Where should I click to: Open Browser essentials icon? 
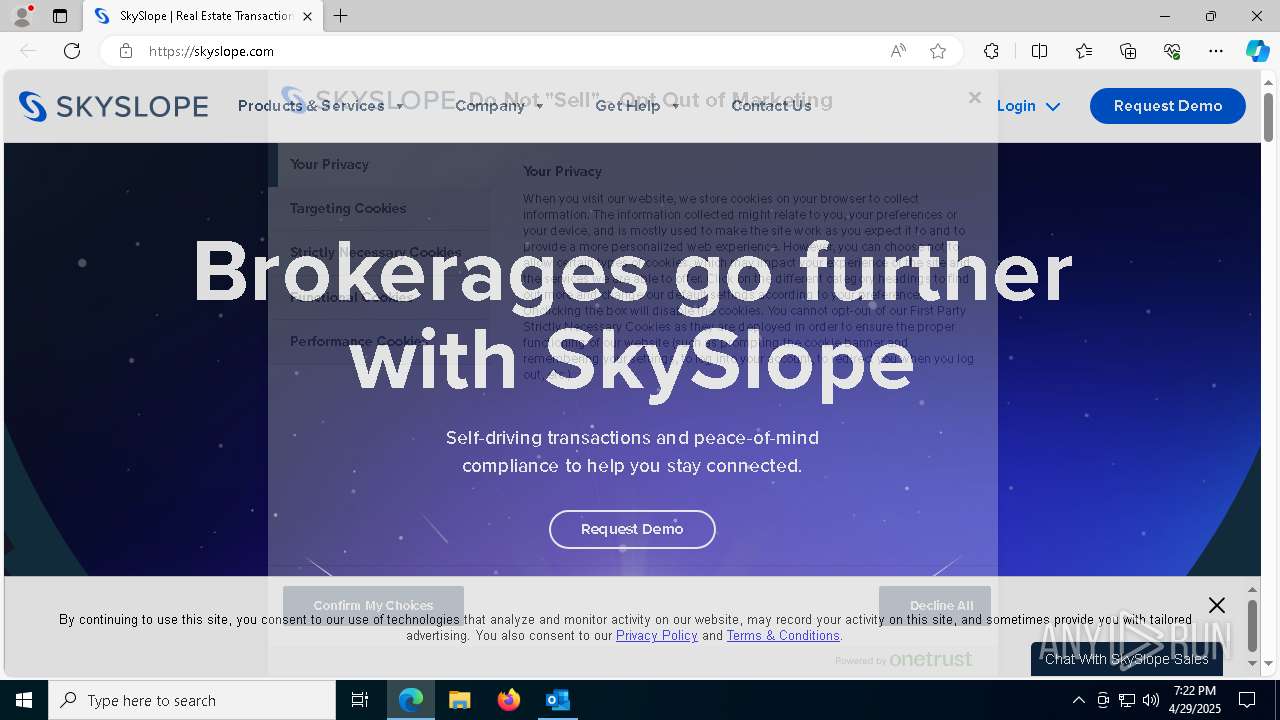(1172, 51)
